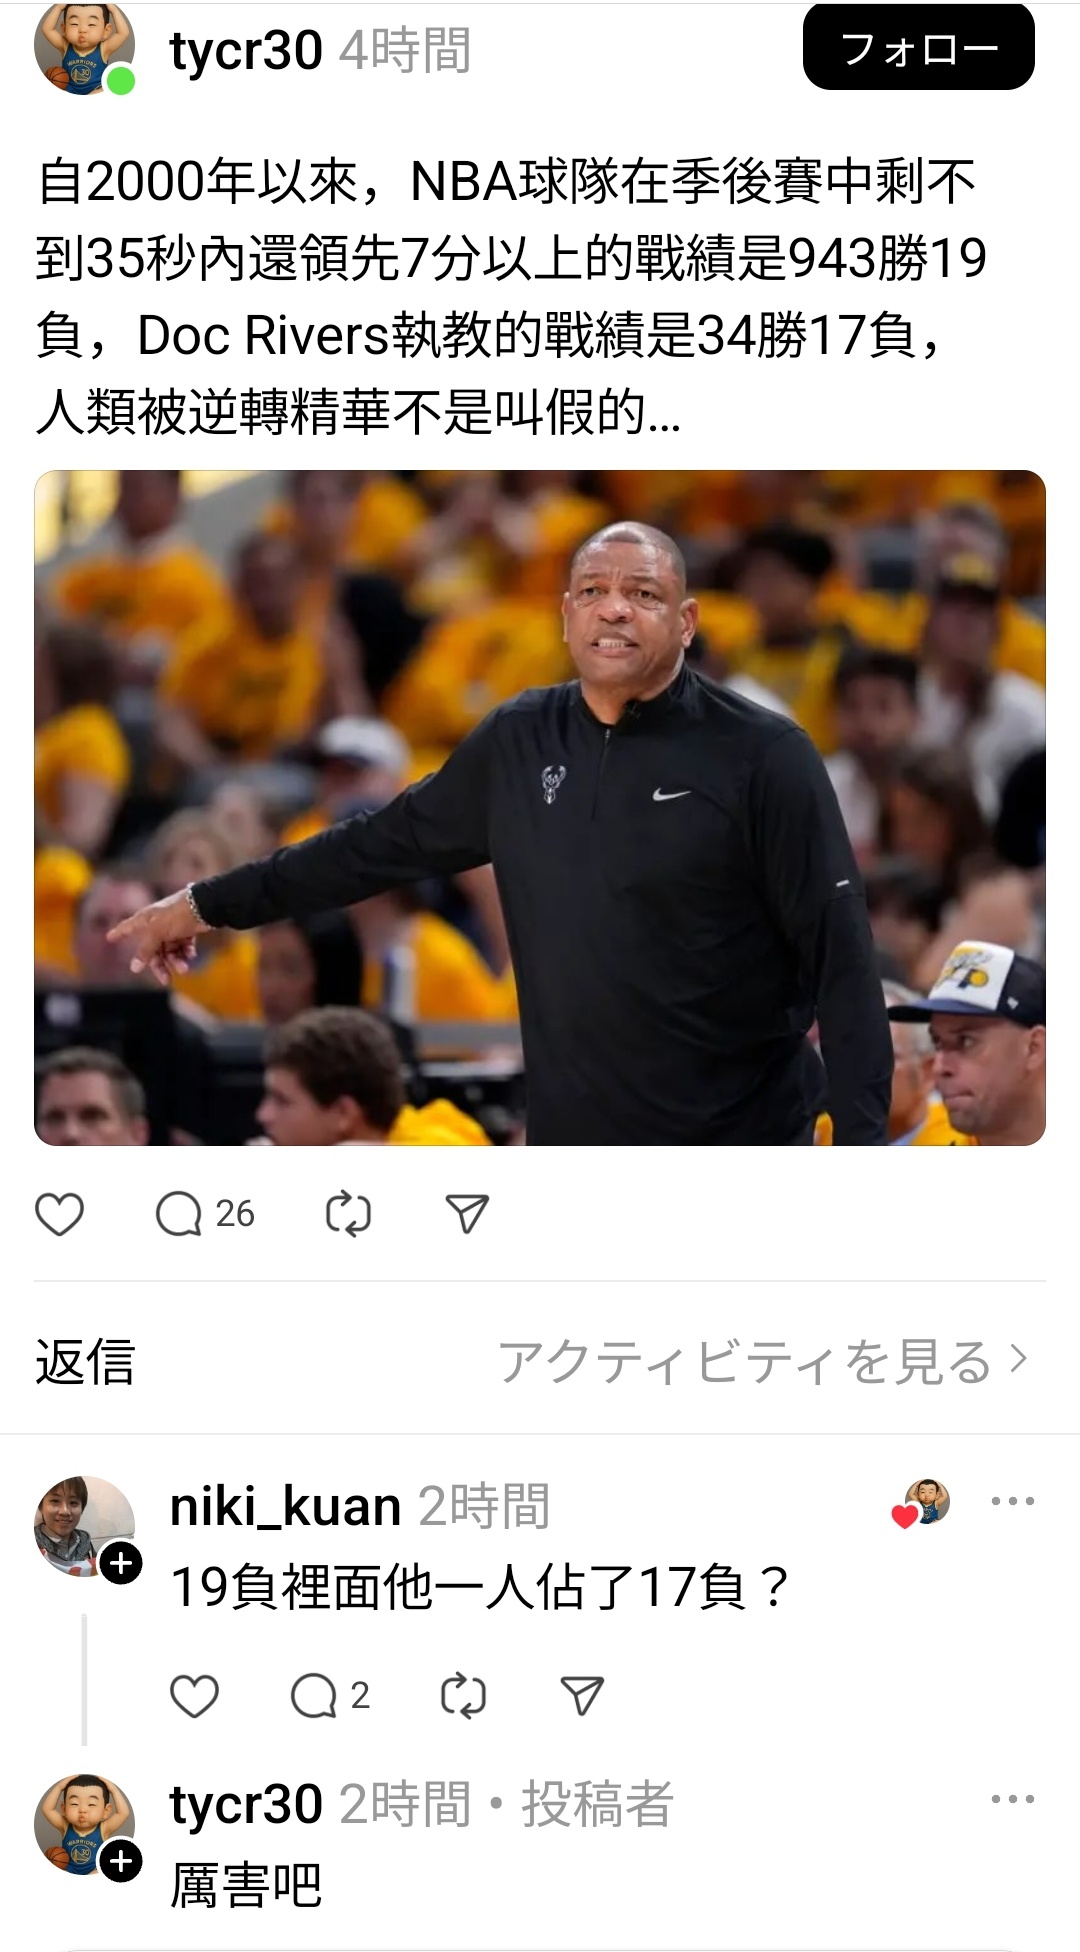
Task: Open アクティビティを見る activity view
Action: [x=763, y=1361]
